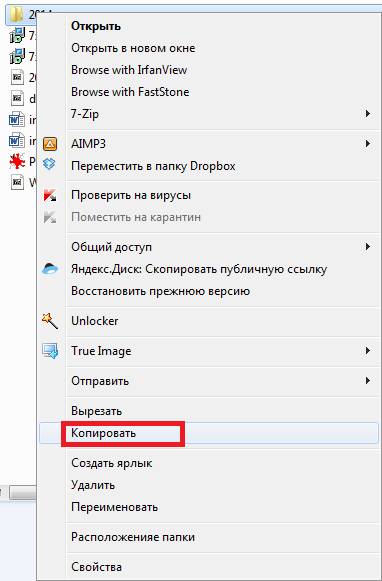The width and height of the screenshot is (382, 581).
Task: Click the Unlocker magic wand icon
Action: pyautogui.click(x=50, y=321)
